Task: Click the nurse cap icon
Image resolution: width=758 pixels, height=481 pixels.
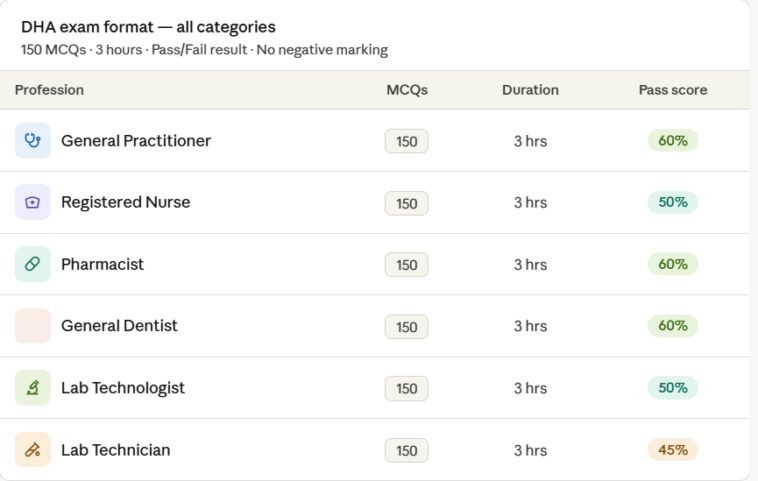Action: coord(33,202)
